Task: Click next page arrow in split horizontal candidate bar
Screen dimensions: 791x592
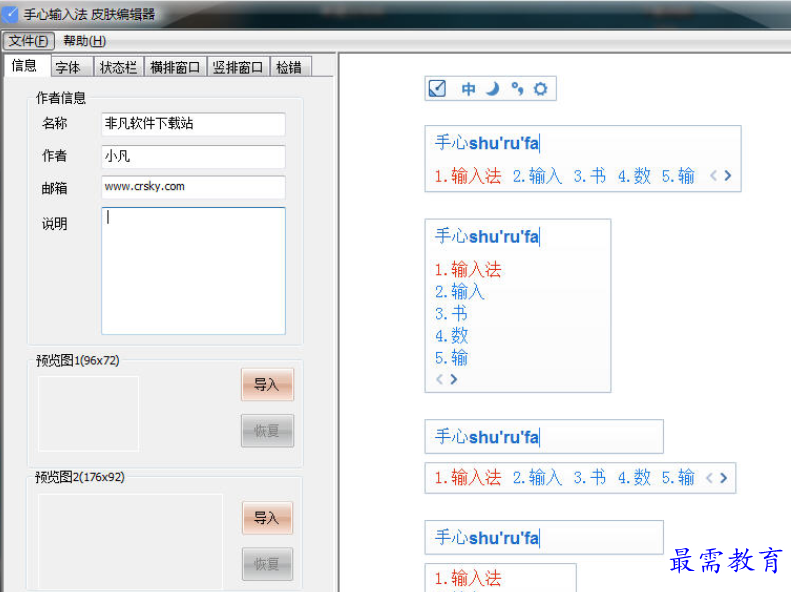Action: [724, 478]
